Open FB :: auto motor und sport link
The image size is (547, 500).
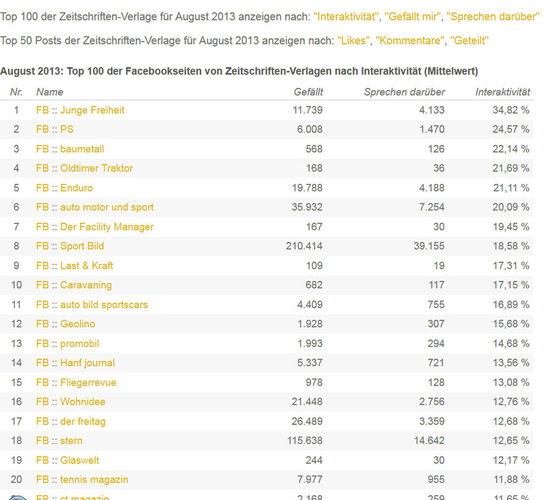[95, 207]
